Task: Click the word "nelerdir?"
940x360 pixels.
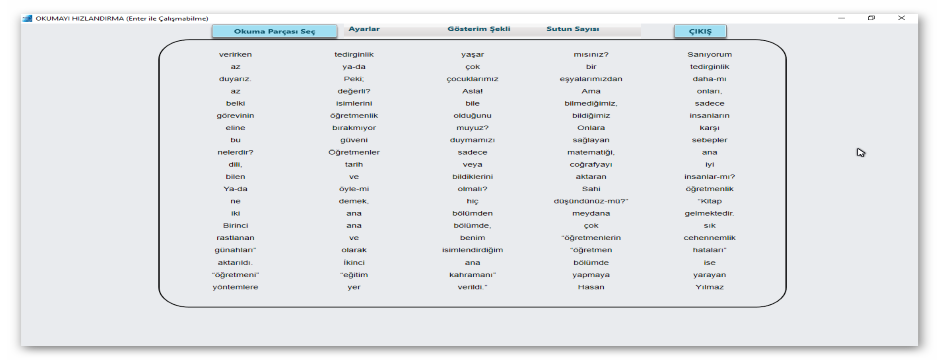Action: coord(236,152)
